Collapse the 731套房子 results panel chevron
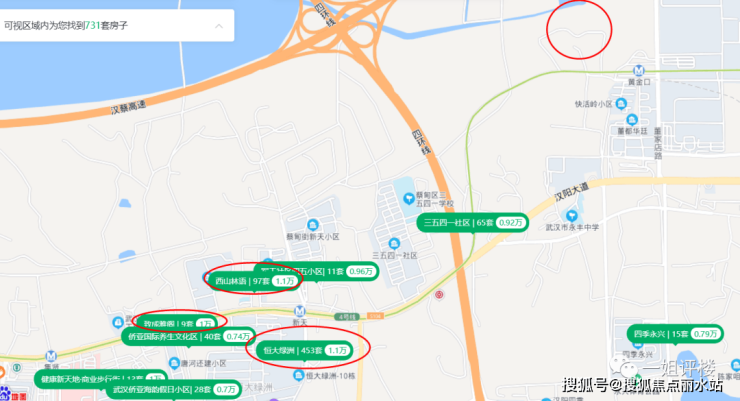This screenshot has width=740, height=401. coord(219,26)
